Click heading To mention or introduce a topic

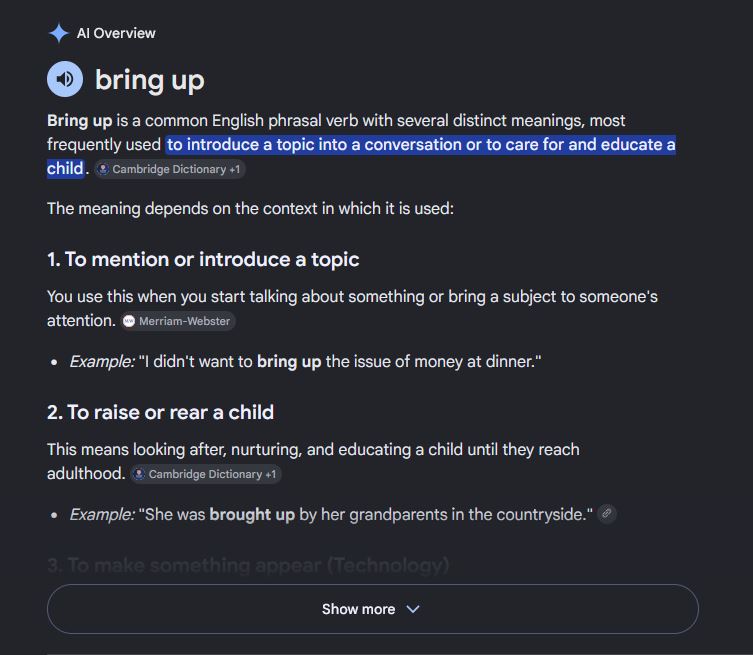click(203, 259)
